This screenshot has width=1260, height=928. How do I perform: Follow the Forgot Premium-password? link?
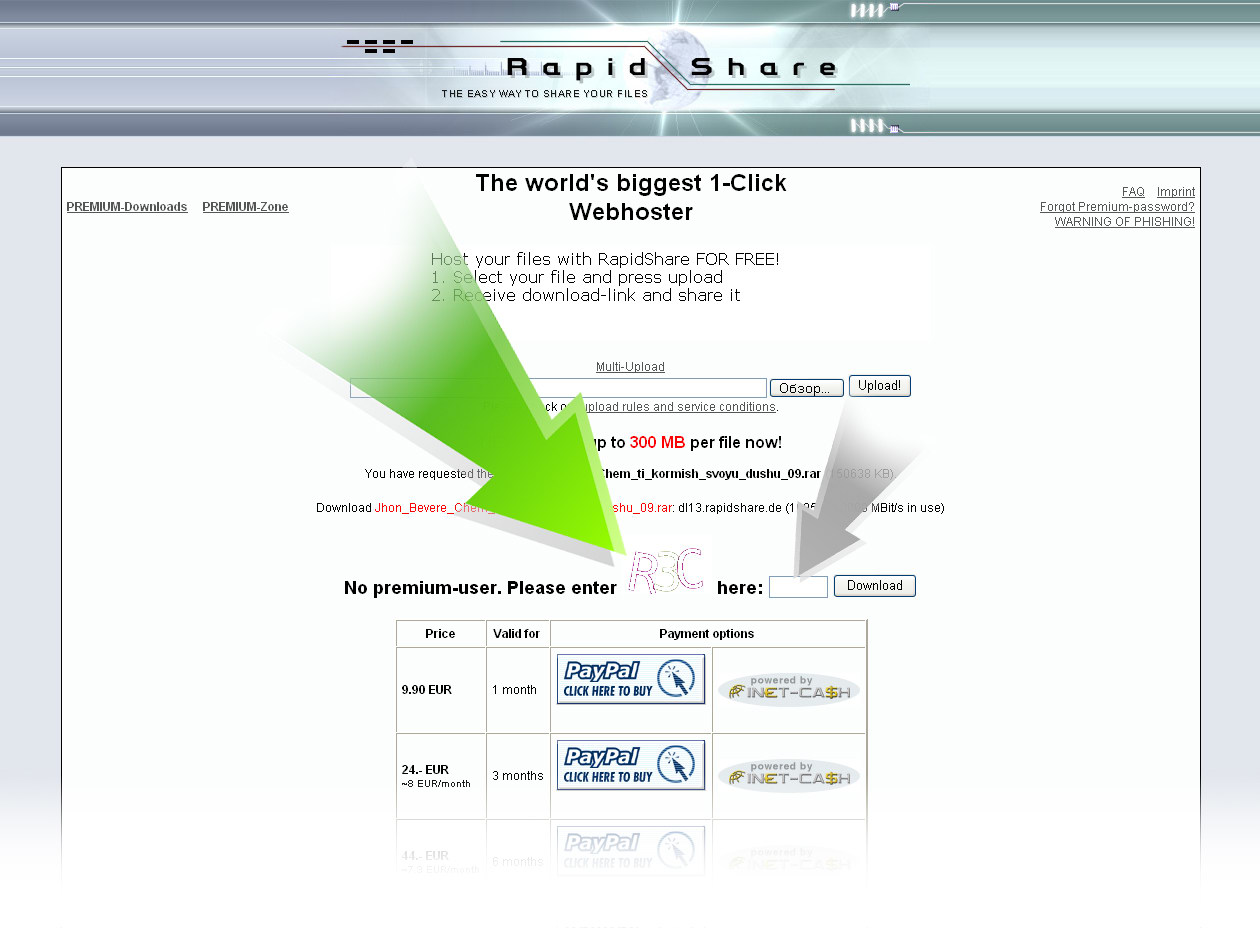click(1117, 207)
